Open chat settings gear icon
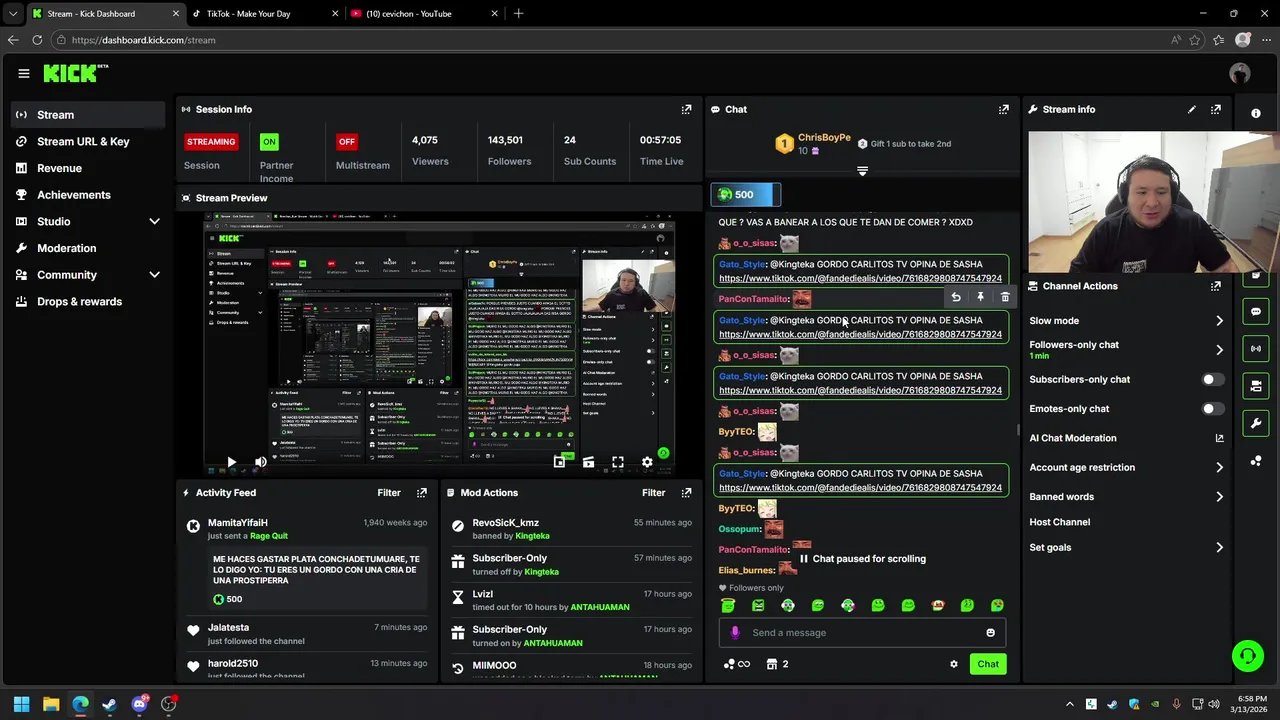Screen dimensions: 1280x720 click(954, 664)
